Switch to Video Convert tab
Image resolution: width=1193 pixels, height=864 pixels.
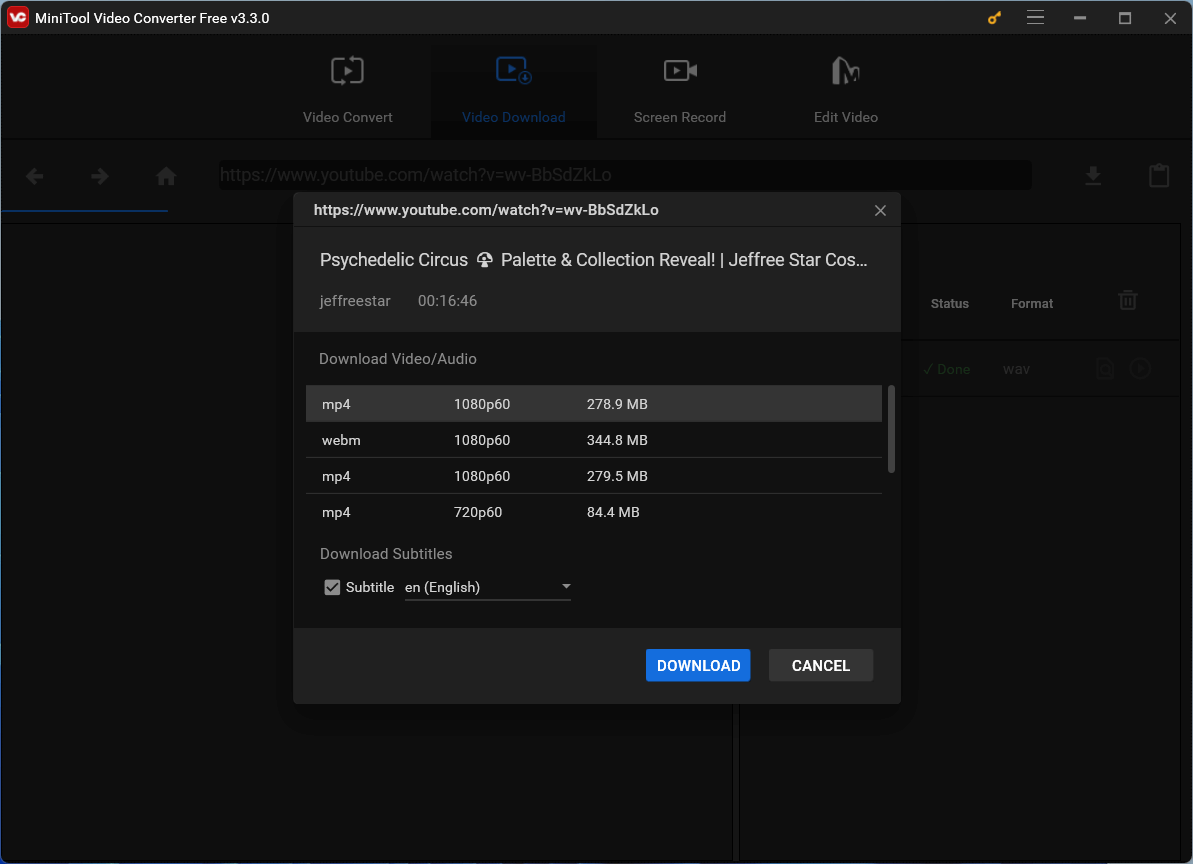pos(348,91)
